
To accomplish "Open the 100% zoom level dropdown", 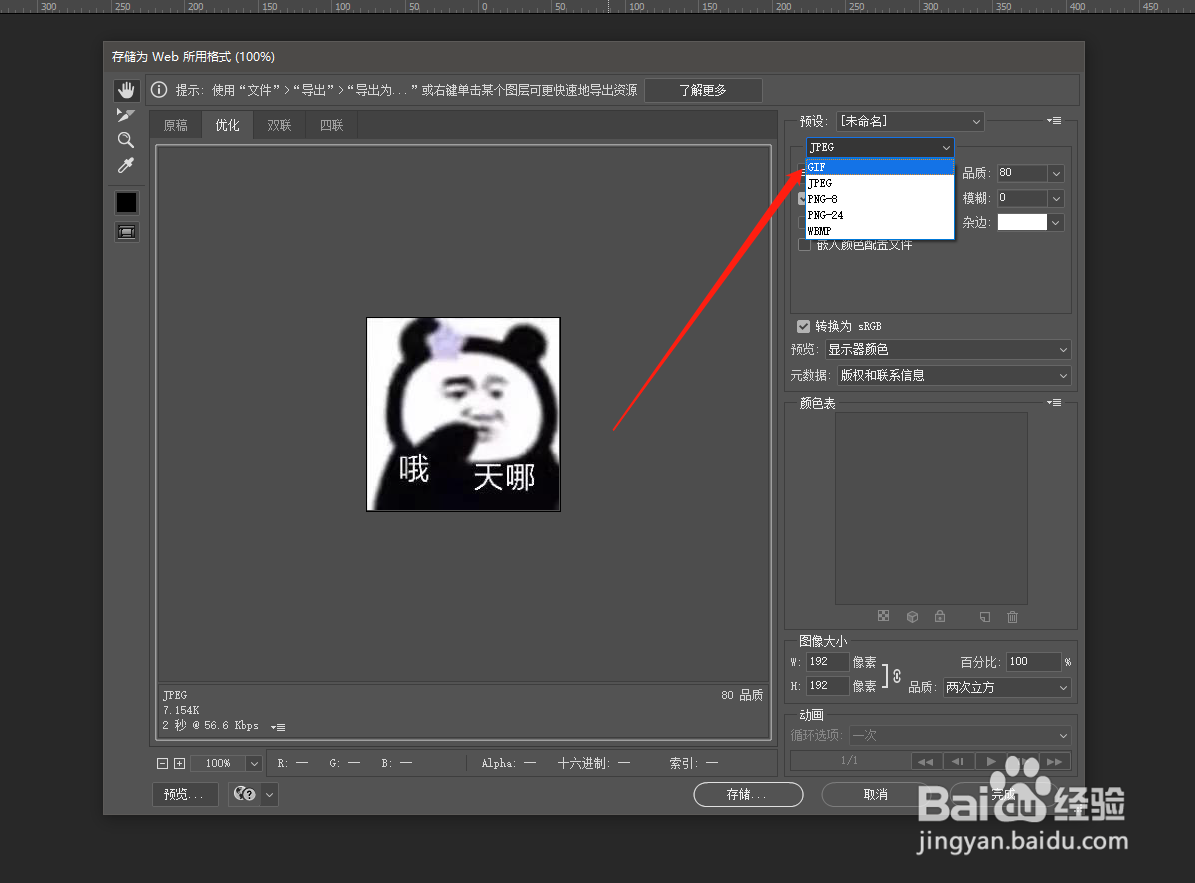I will pos(254,763).
